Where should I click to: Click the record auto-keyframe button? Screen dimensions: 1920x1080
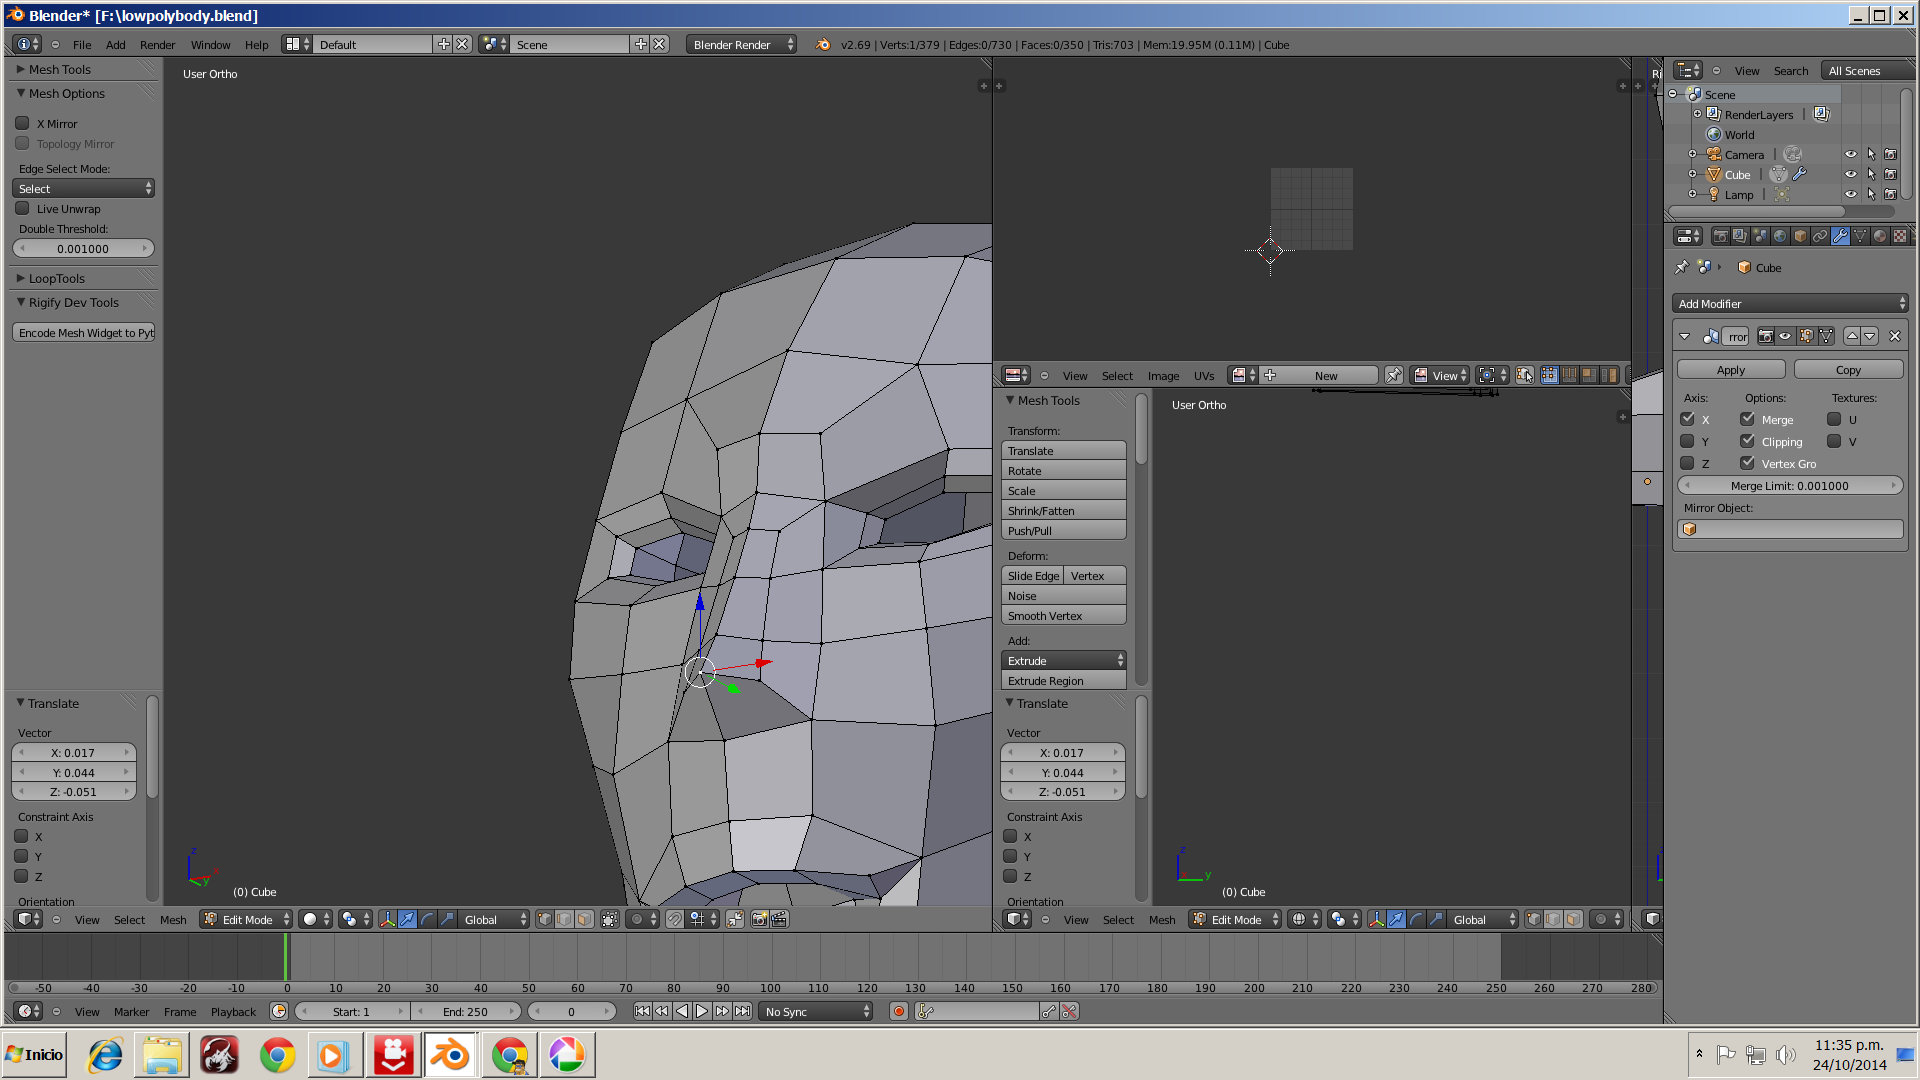click(x=898, y=1011)
